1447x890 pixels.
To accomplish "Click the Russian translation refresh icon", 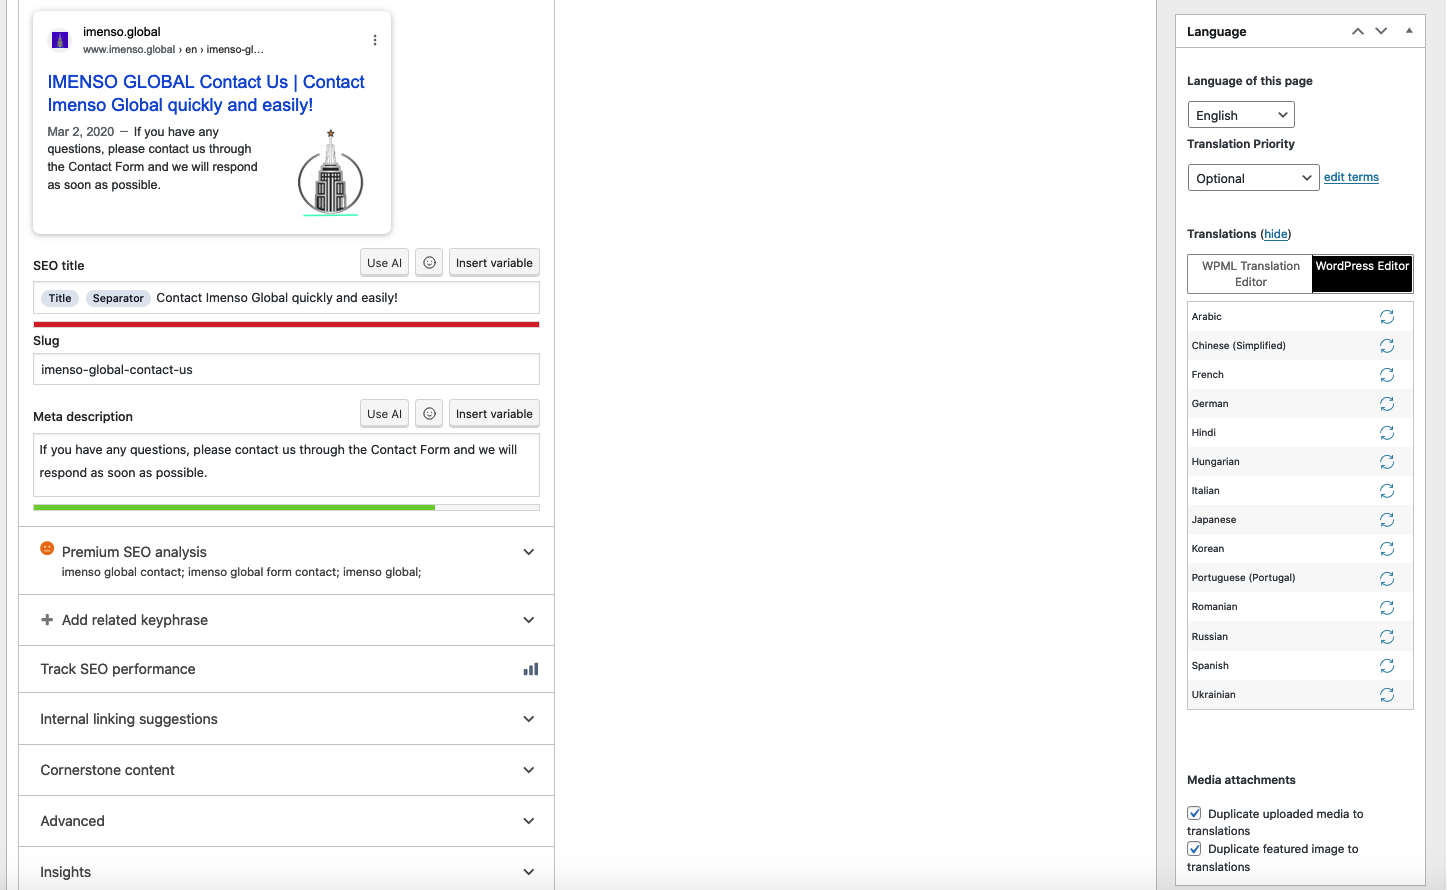I will pos(1387,637).
